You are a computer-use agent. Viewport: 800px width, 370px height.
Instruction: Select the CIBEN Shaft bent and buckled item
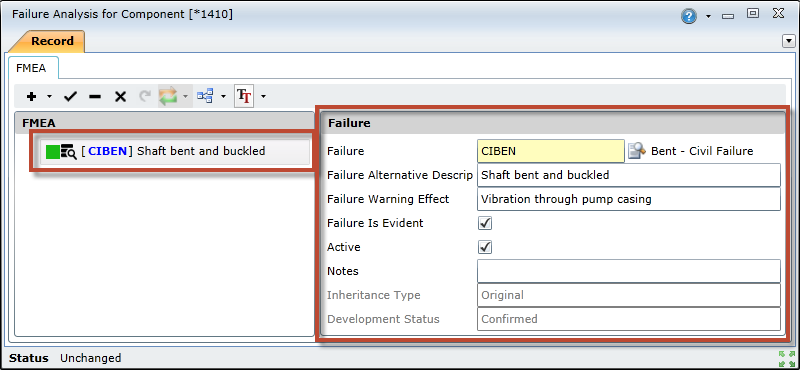pyautogui.click(x=175, y=152)
